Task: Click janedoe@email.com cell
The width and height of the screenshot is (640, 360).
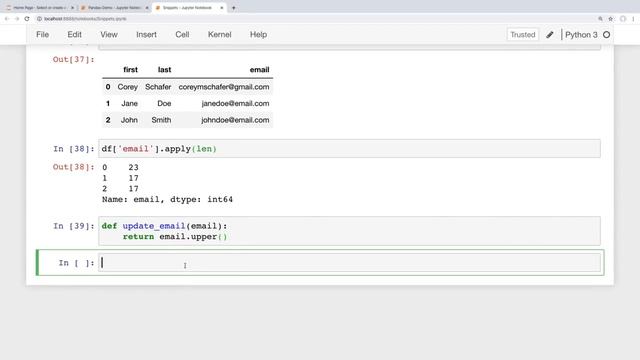Action: (235, 104)
